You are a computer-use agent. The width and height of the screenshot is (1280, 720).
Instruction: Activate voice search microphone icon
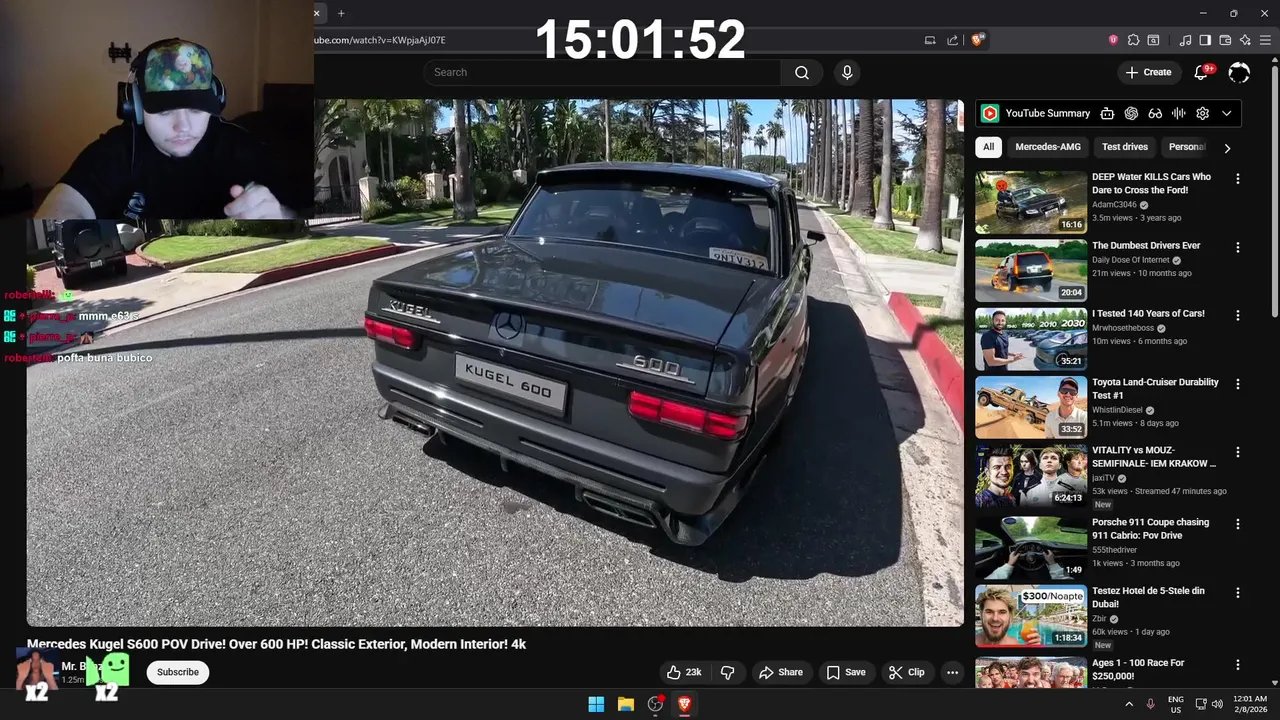click(847, 72)
